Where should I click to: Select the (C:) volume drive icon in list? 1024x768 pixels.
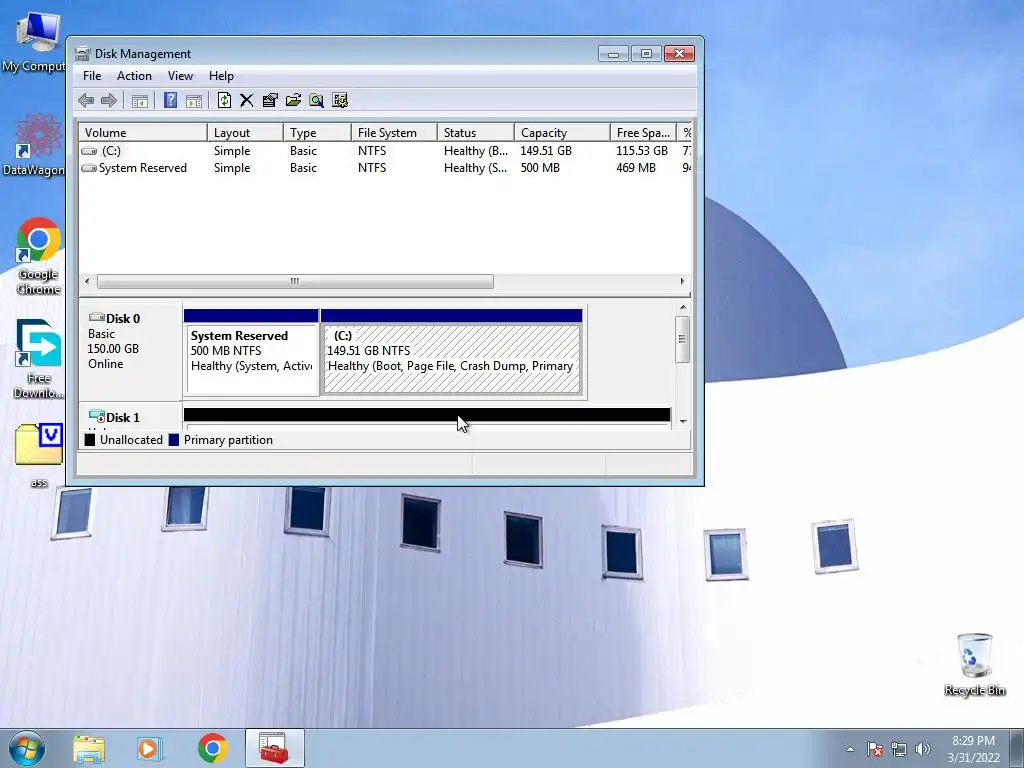tap(89, 151)
